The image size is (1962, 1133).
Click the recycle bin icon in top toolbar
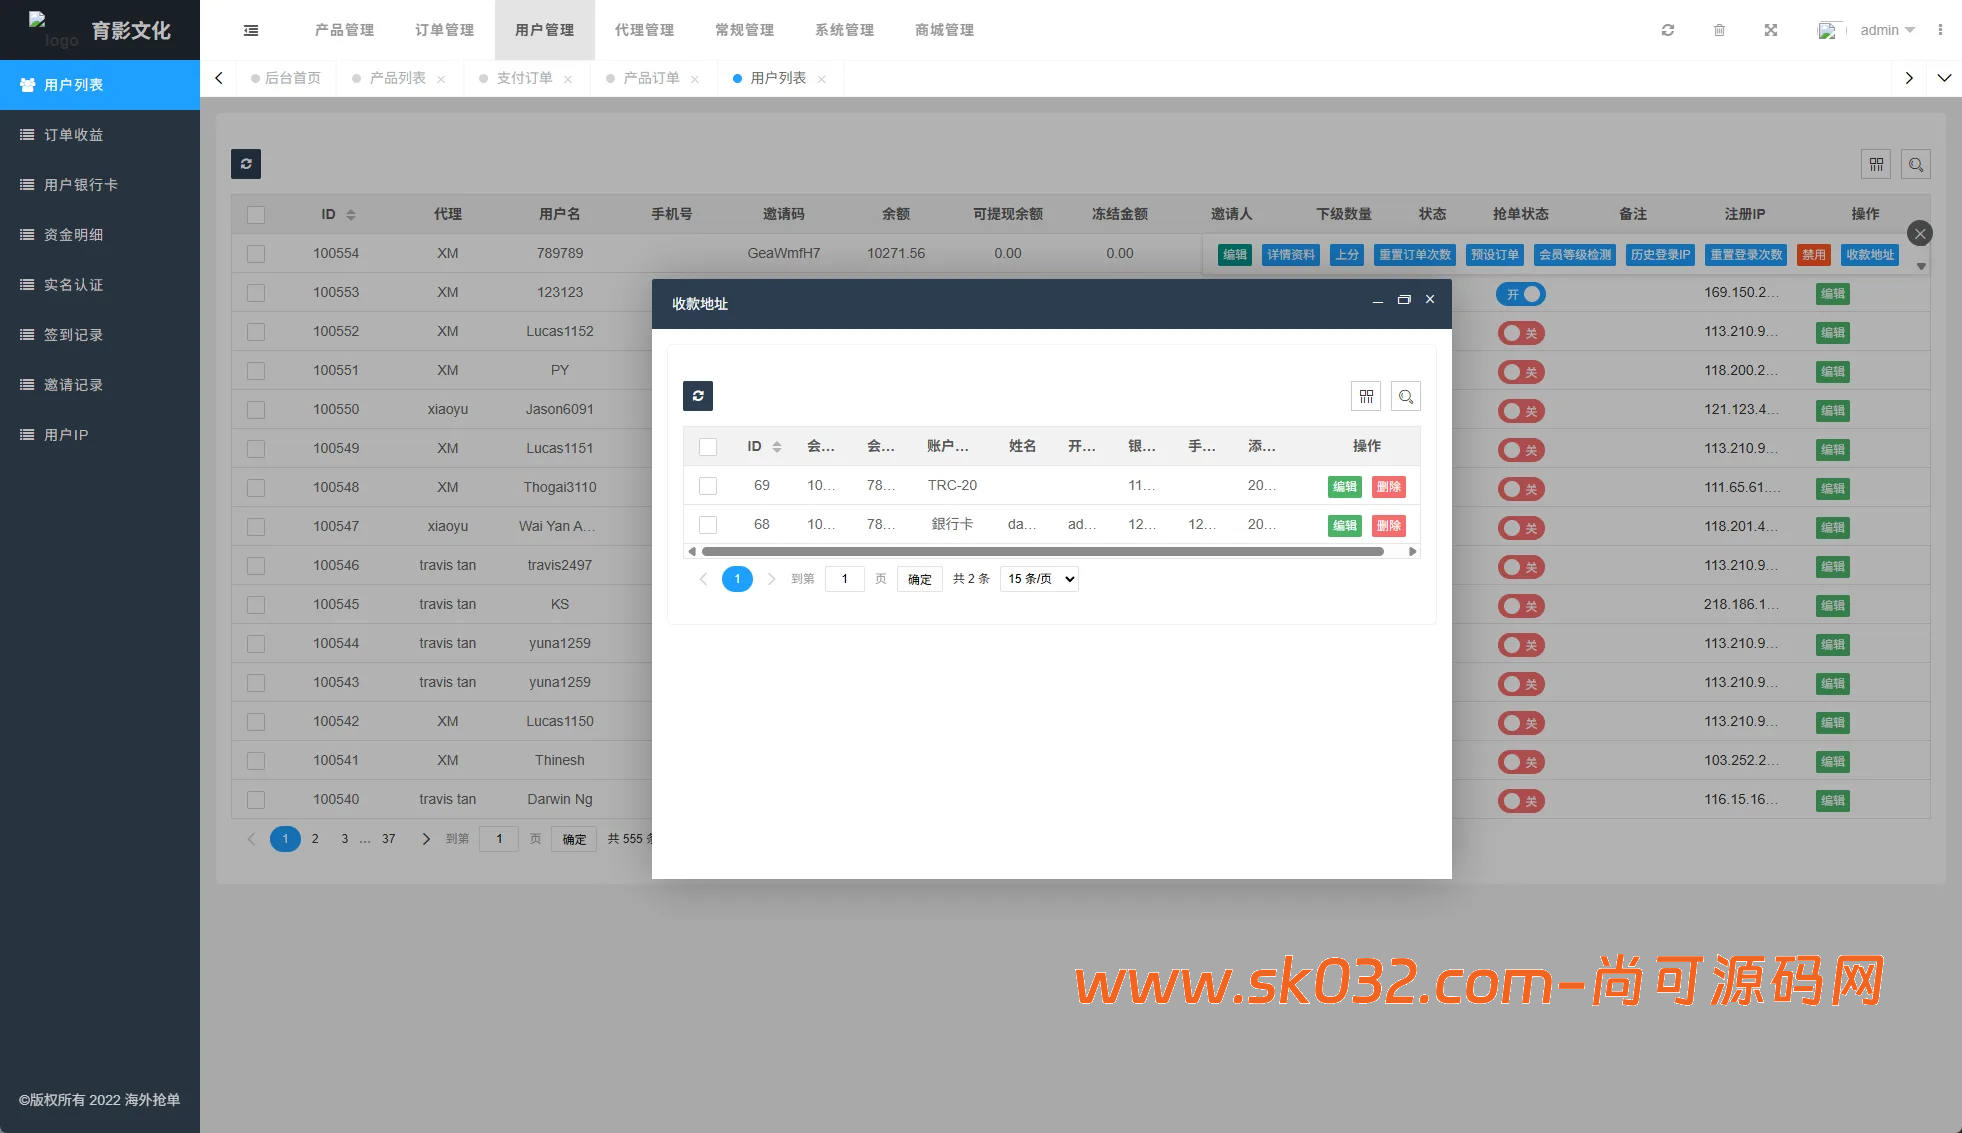1719,30
